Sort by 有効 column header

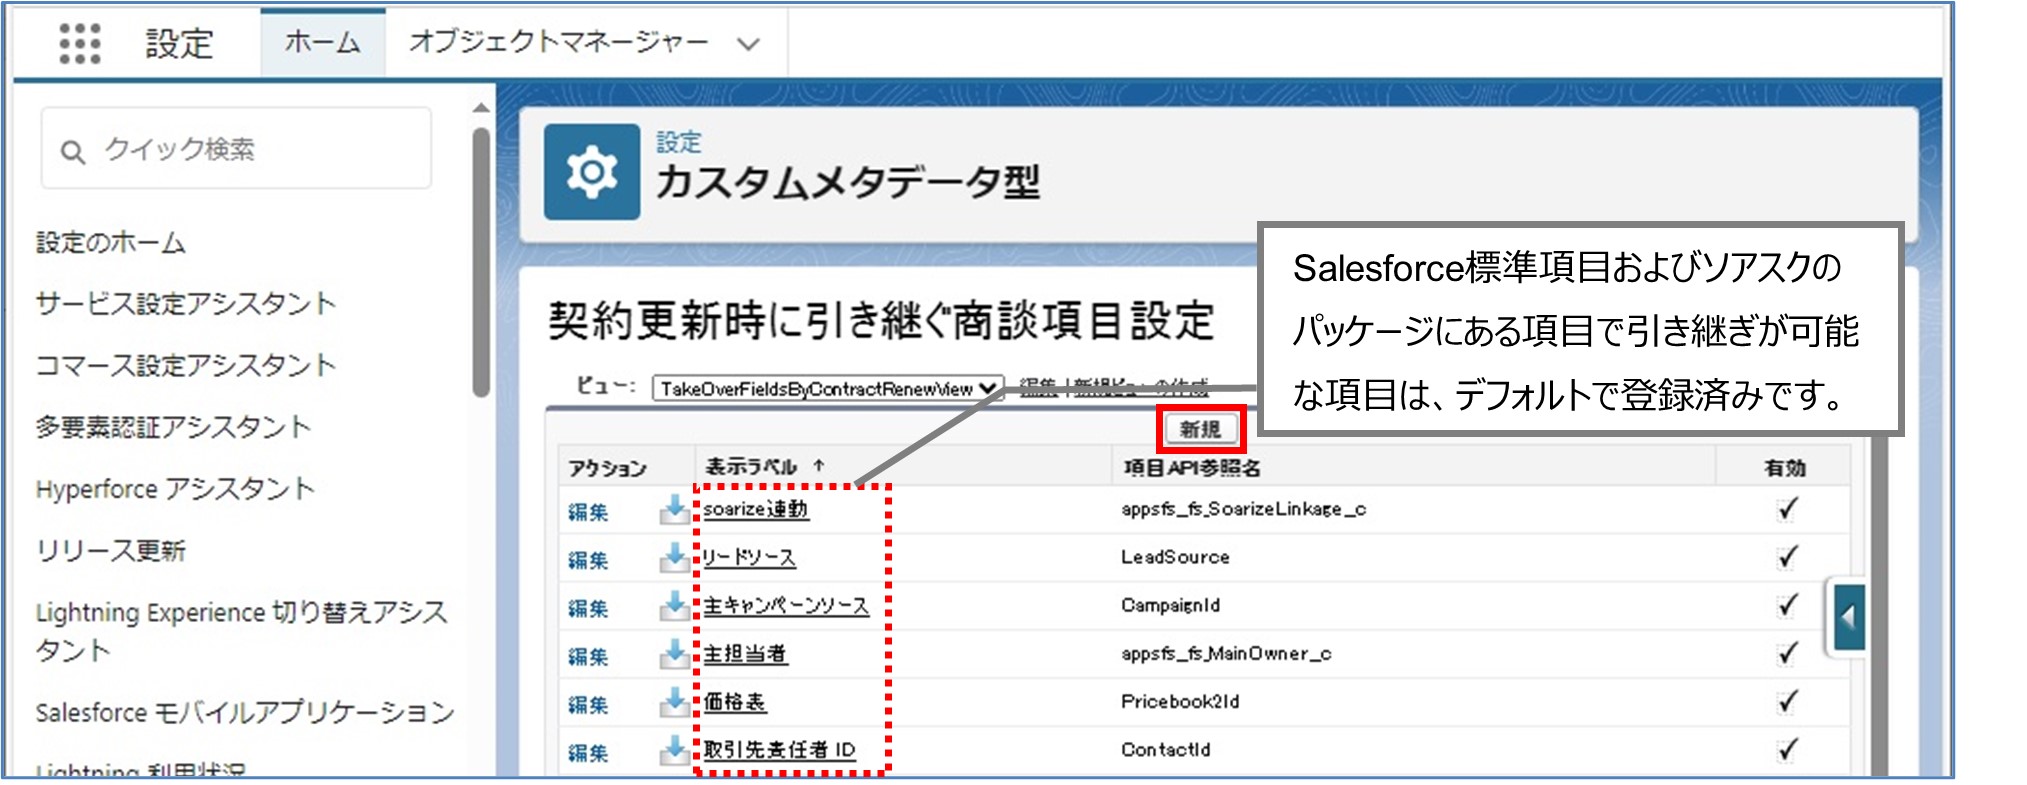[1785, 467]
